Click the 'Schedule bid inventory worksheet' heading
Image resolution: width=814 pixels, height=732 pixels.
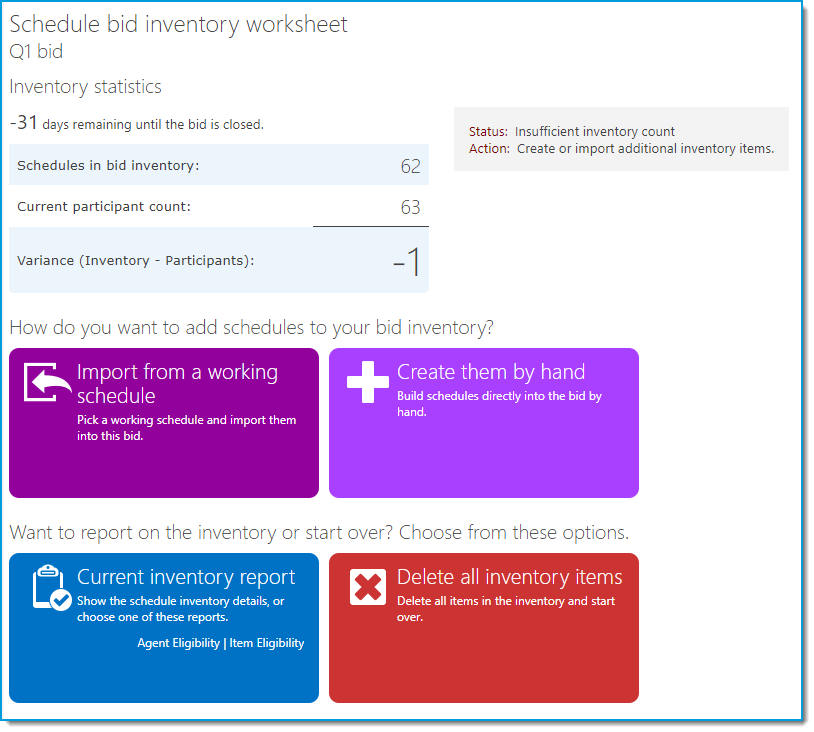point(179,25)
